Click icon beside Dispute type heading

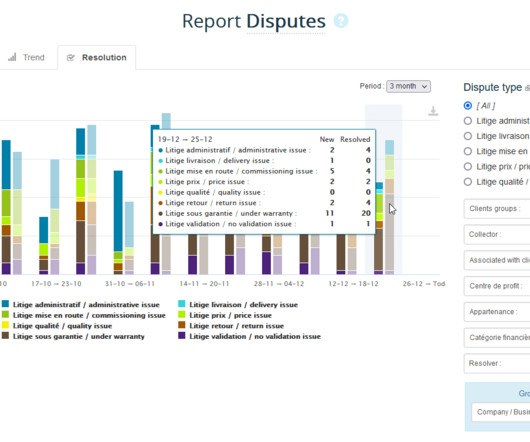point(527,88)
